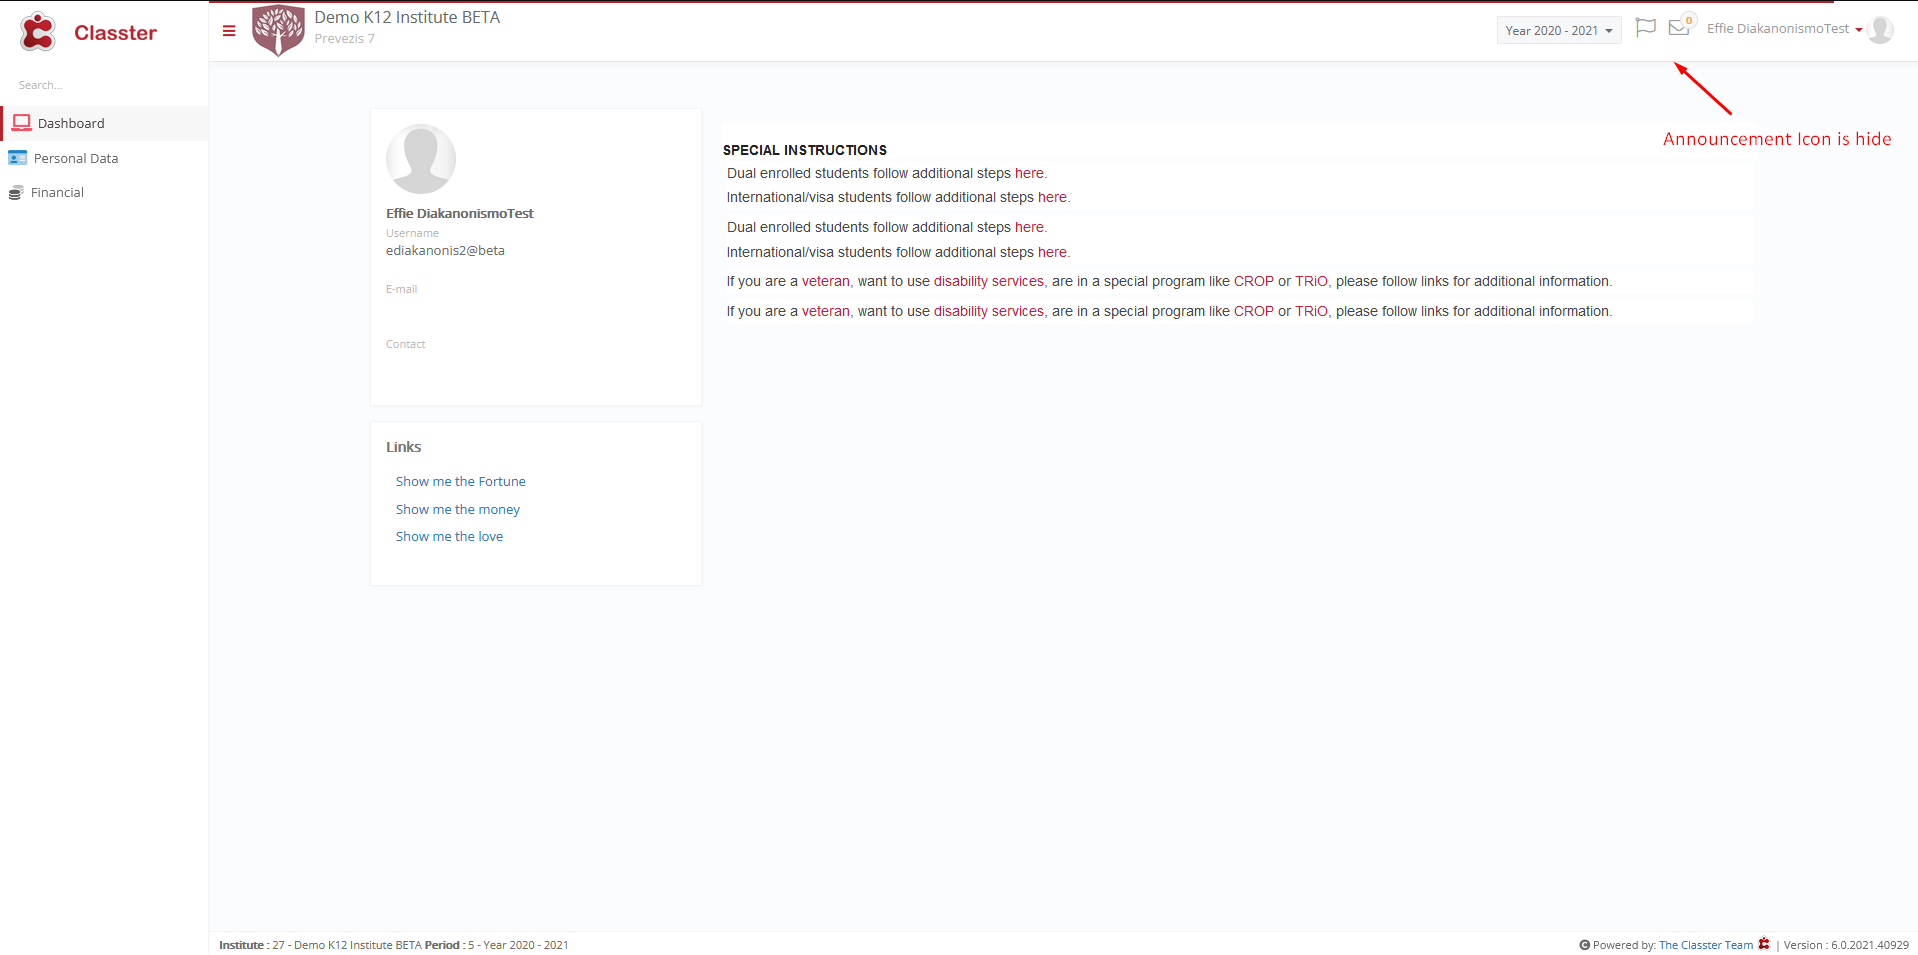Open the 'veteran' link in last line
Image resolution: width=1918 pixels, height=955 pixels.
(x=825, y=311)
